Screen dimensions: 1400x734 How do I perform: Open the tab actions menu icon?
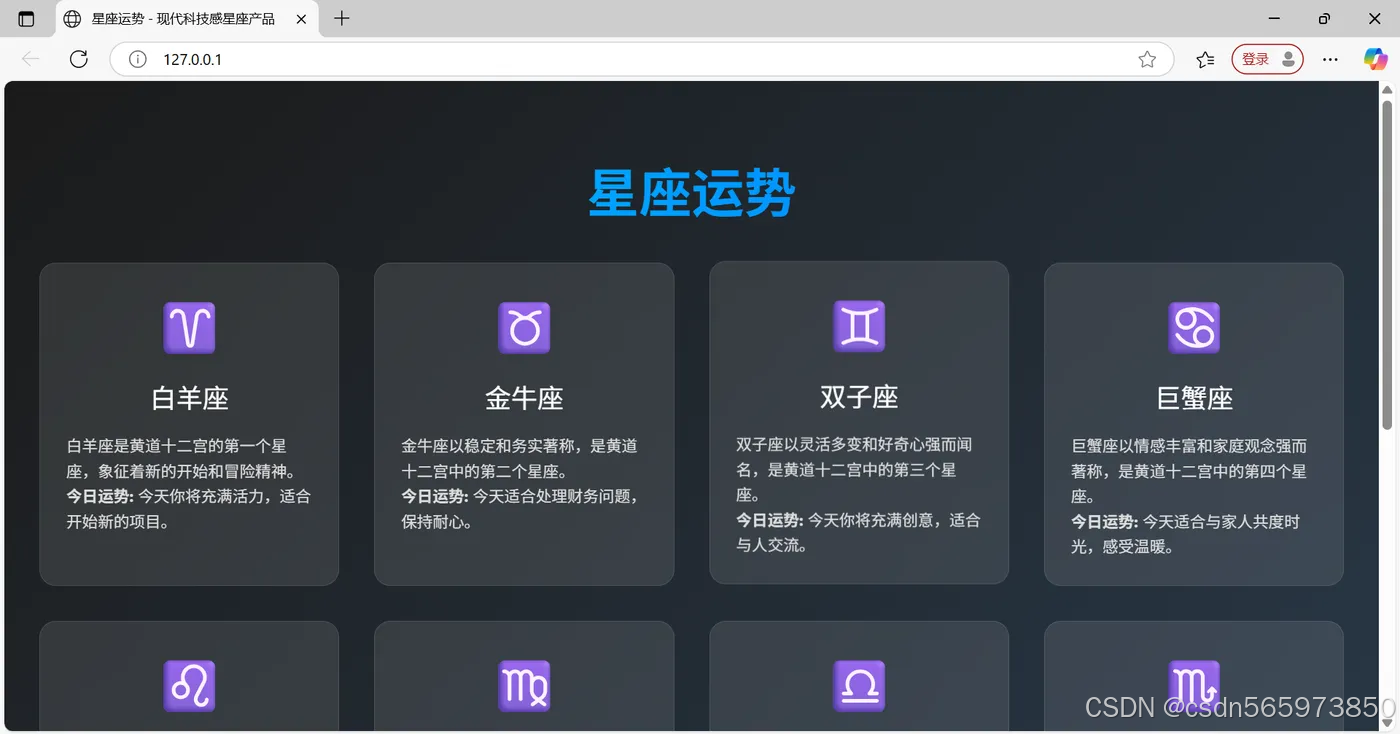click(x=26, y=19)
